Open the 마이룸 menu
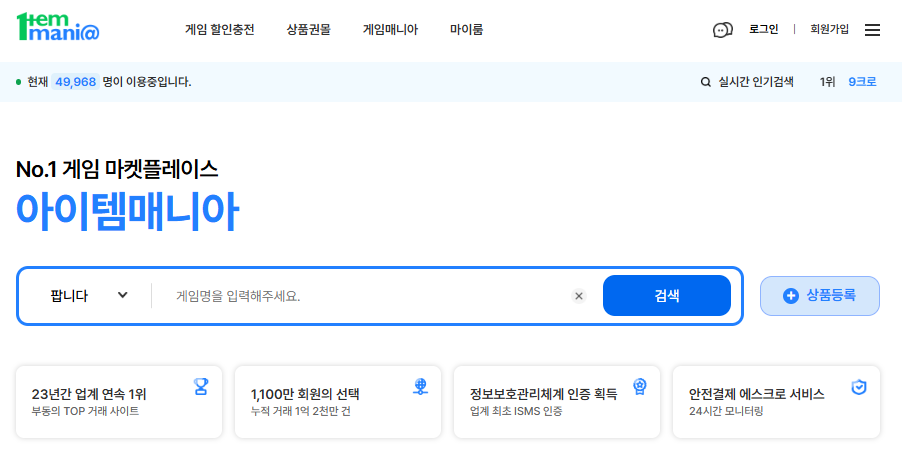This screenshot has height=465, width=902. tap(466, 29)
